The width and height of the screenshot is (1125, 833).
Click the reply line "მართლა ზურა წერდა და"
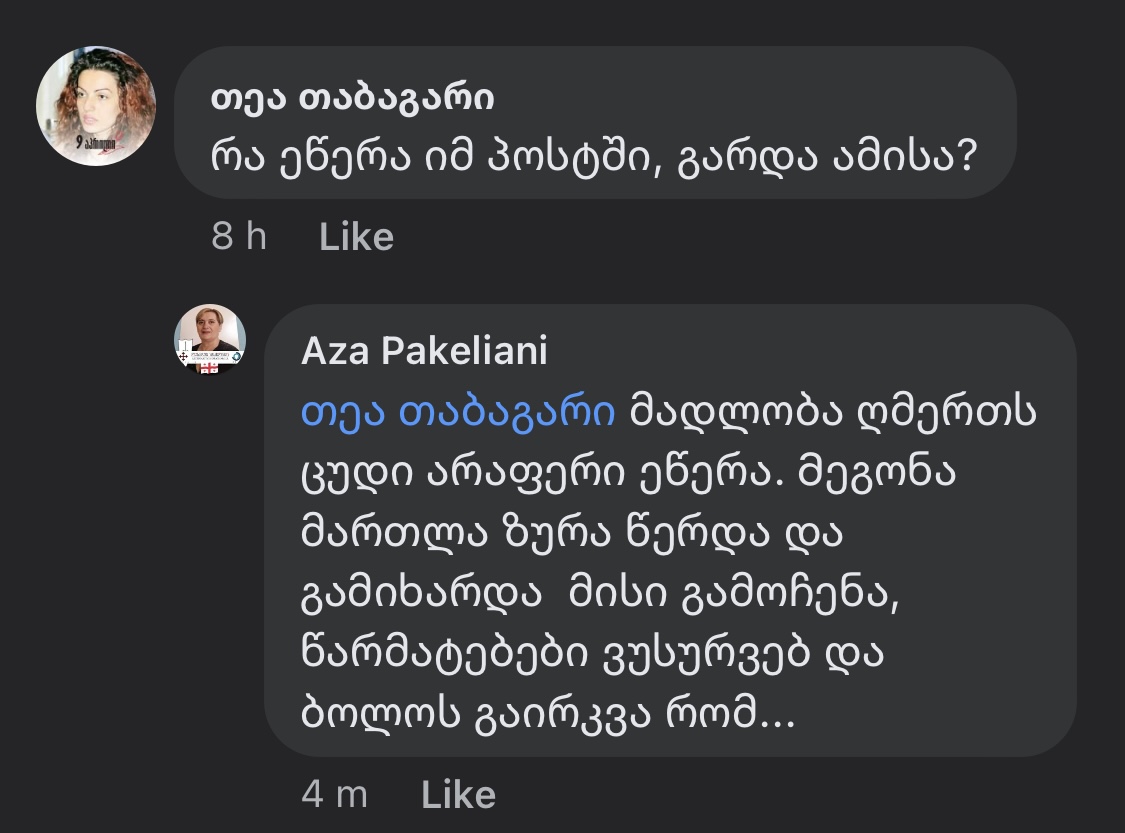573,534
